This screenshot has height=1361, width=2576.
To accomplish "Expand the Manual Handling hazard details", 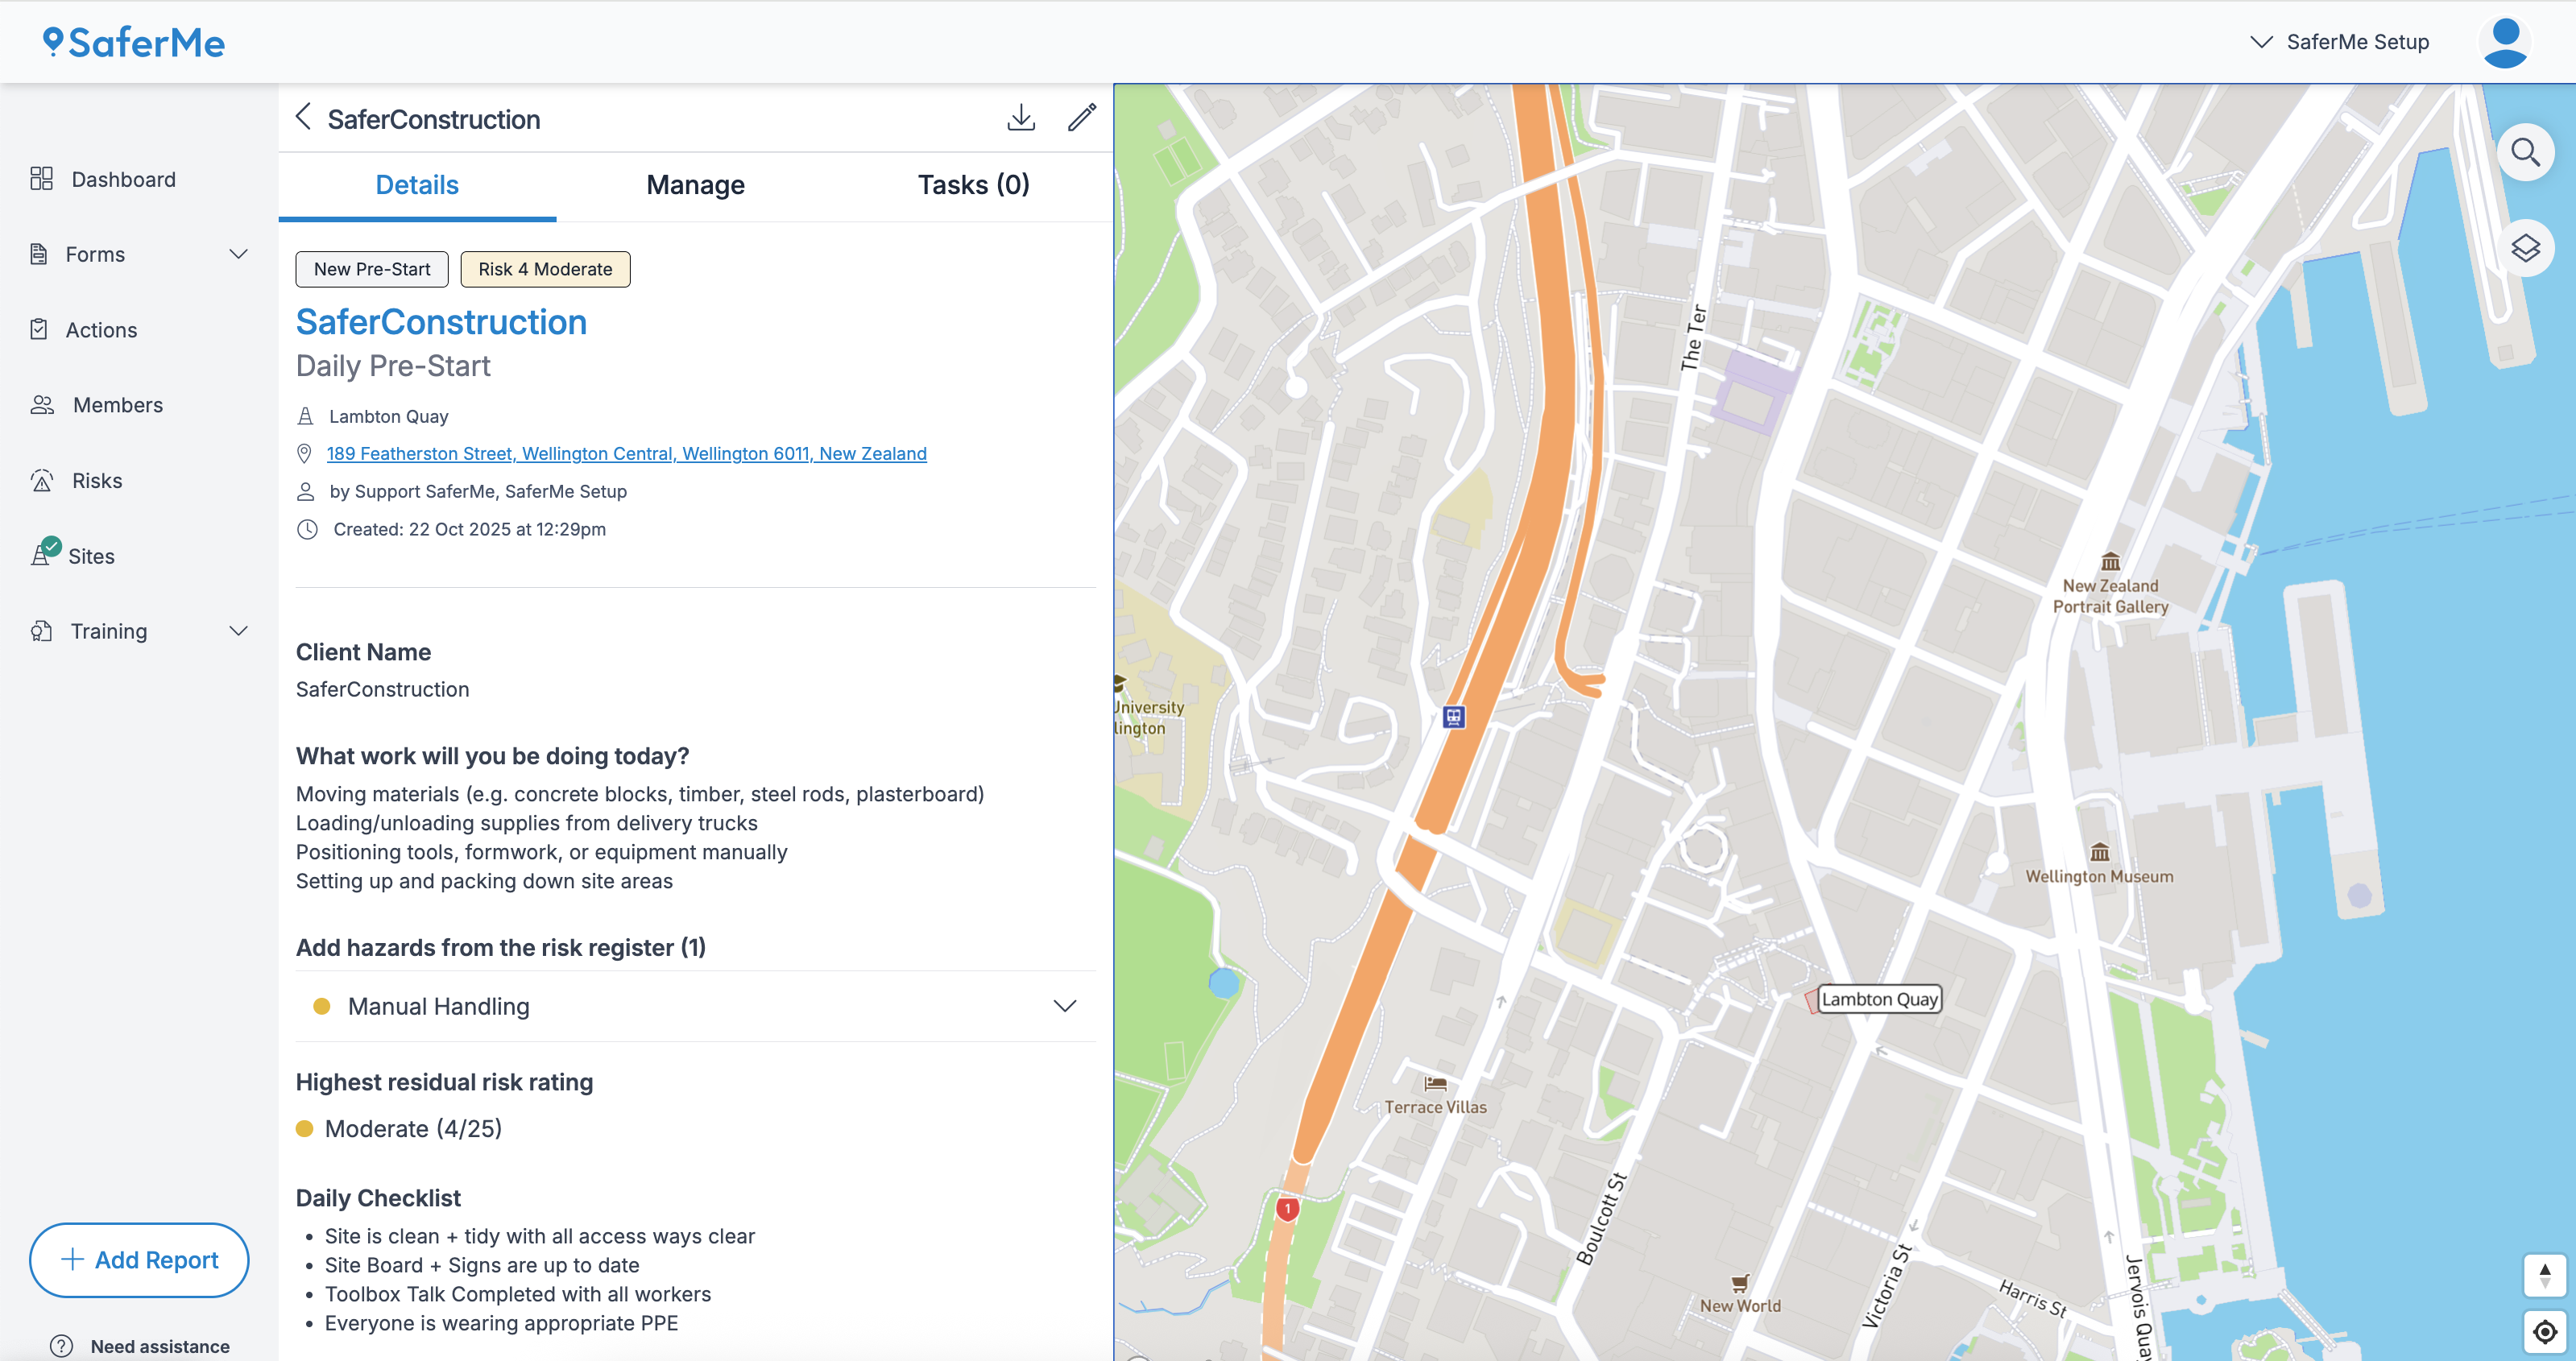I will pyautogui.click(x=1065, y=1006).
